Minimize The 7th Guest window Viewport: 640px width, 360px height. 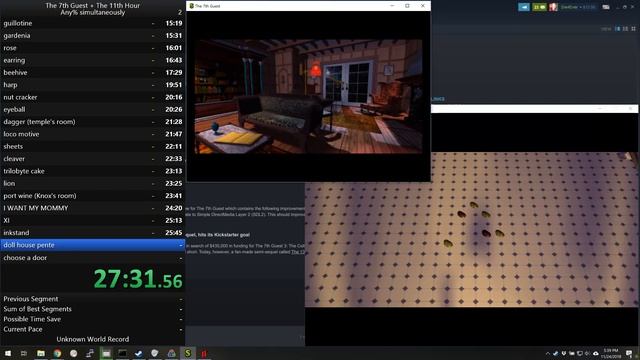392,6
